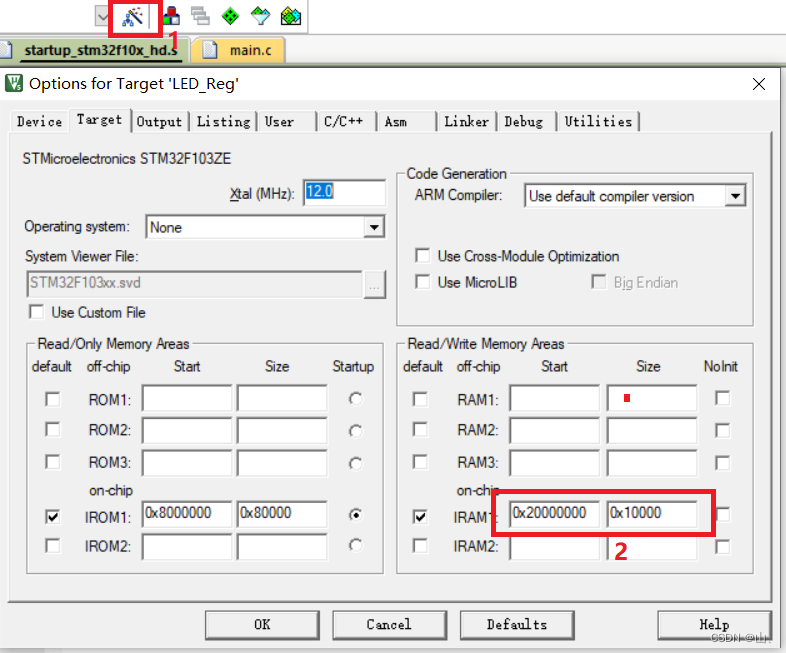Select the Target tab

tap(99, 120)
